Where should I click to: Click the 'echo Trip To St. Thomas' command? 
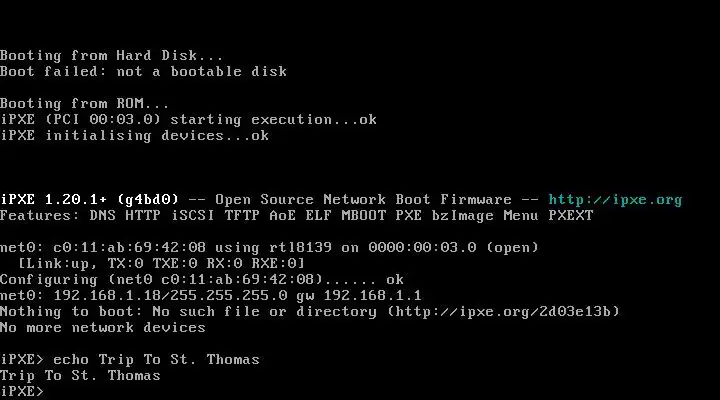(156, 359)
